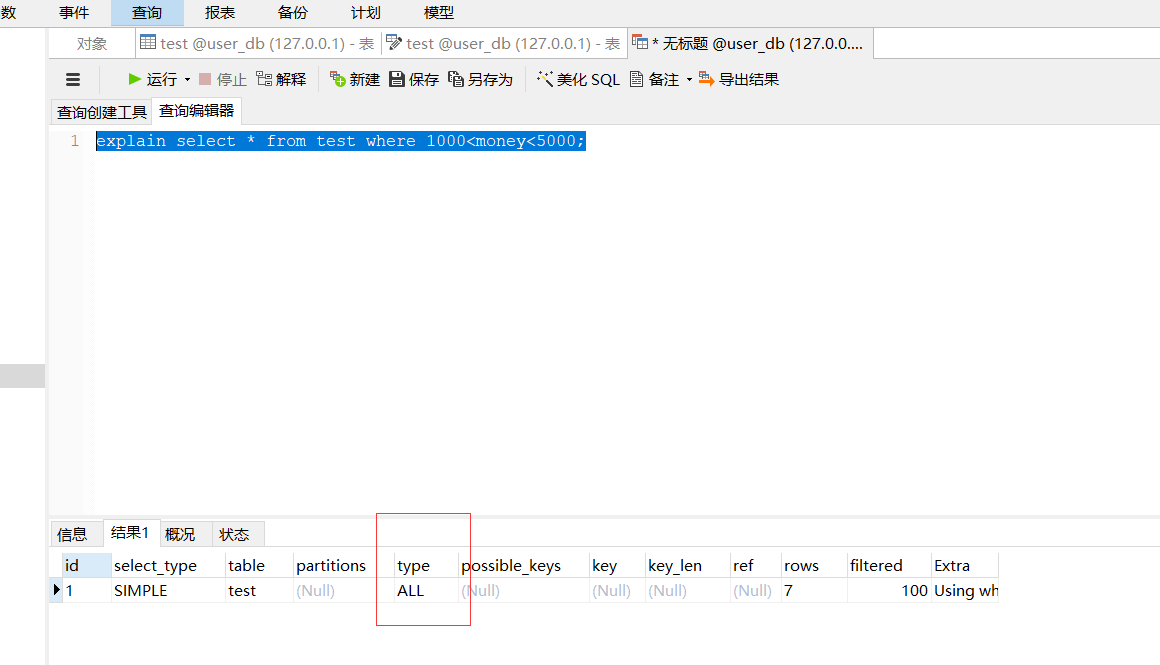Switch to 查询编辑器 tab
Image resolution: width=1160 pixels, height=665 pixels.
[196, 111]
